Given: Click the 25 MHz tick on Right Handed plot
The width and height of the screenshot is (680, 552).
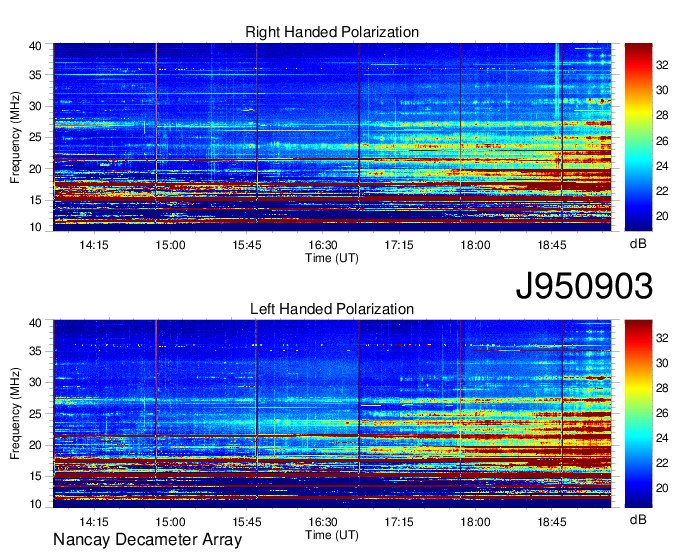Looking at the screenshot, I should (x=35, y=137).
